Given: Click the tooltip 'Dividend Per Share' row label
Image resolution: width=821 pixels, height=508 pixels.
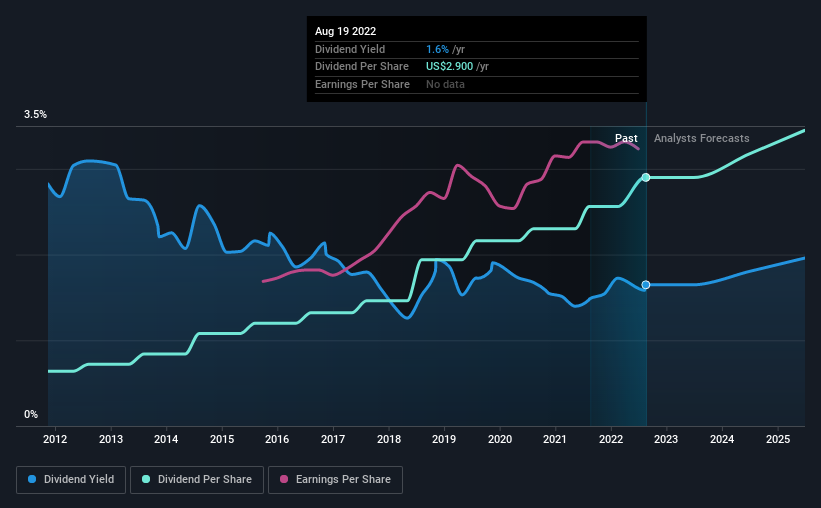Looking at the screenshot, I should 362,67.
